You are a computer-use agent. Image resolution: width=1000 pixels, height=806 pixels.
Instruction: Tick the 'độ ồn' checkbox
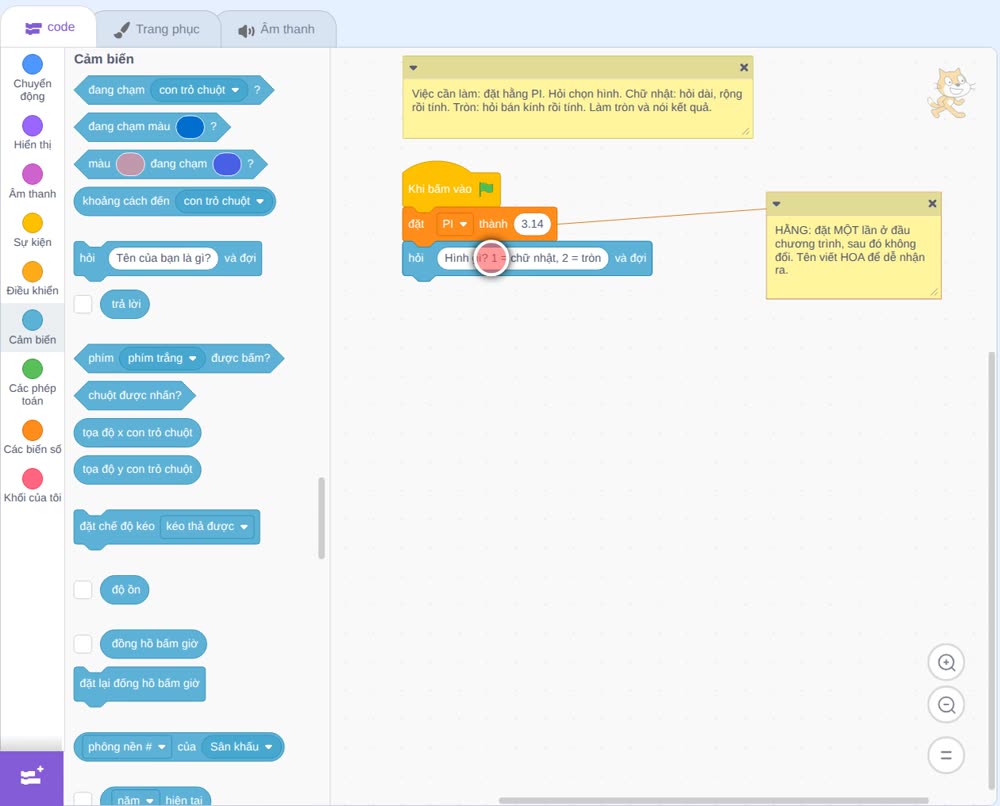[83, 590]
